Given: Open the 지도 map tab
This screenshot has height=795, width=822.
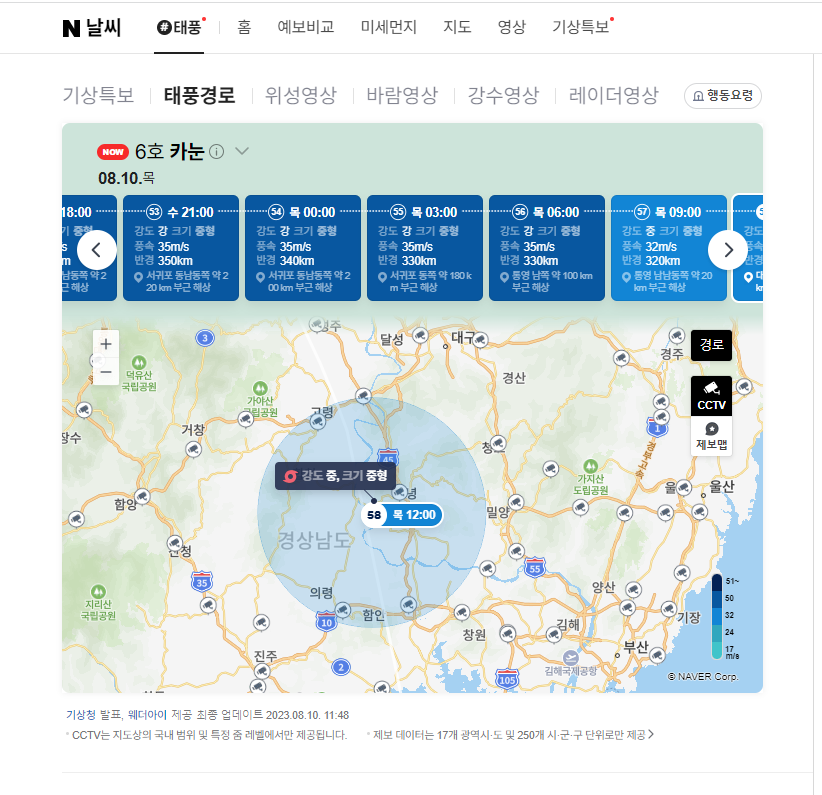Looking at the screenshot, I should coord(457,27).
